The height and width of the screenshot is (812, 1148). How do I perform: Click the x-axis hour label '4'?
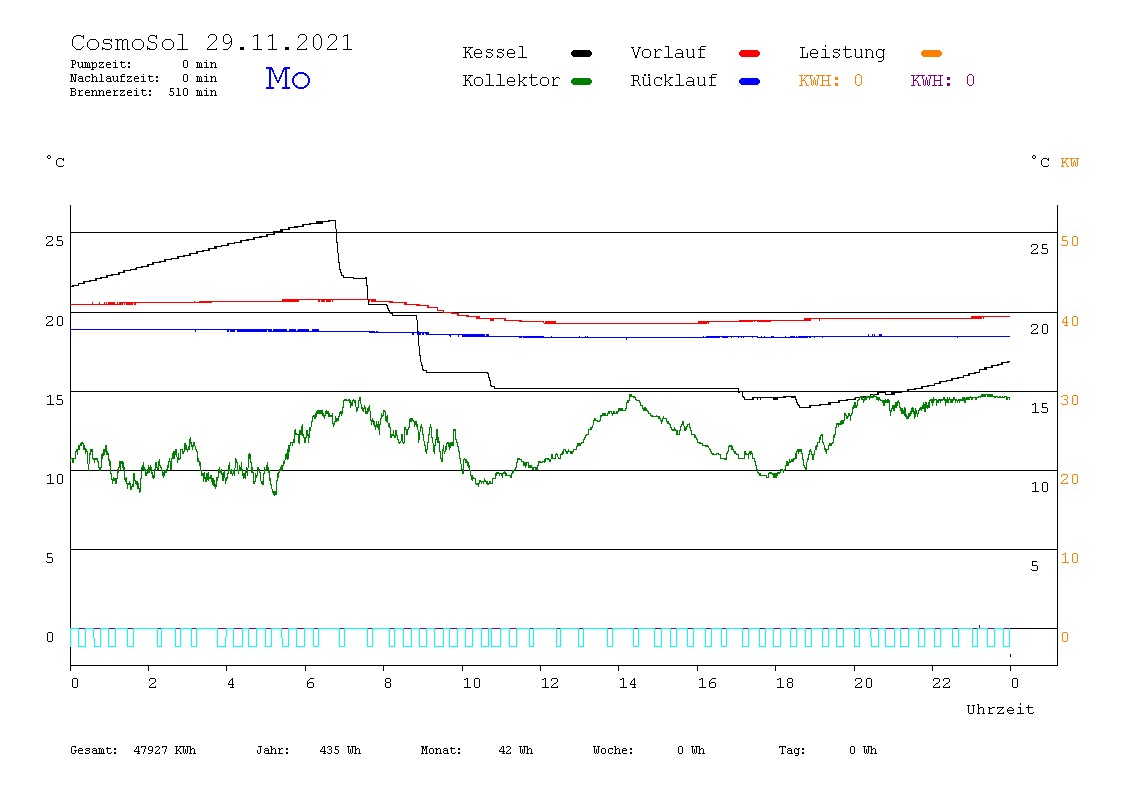231,683
